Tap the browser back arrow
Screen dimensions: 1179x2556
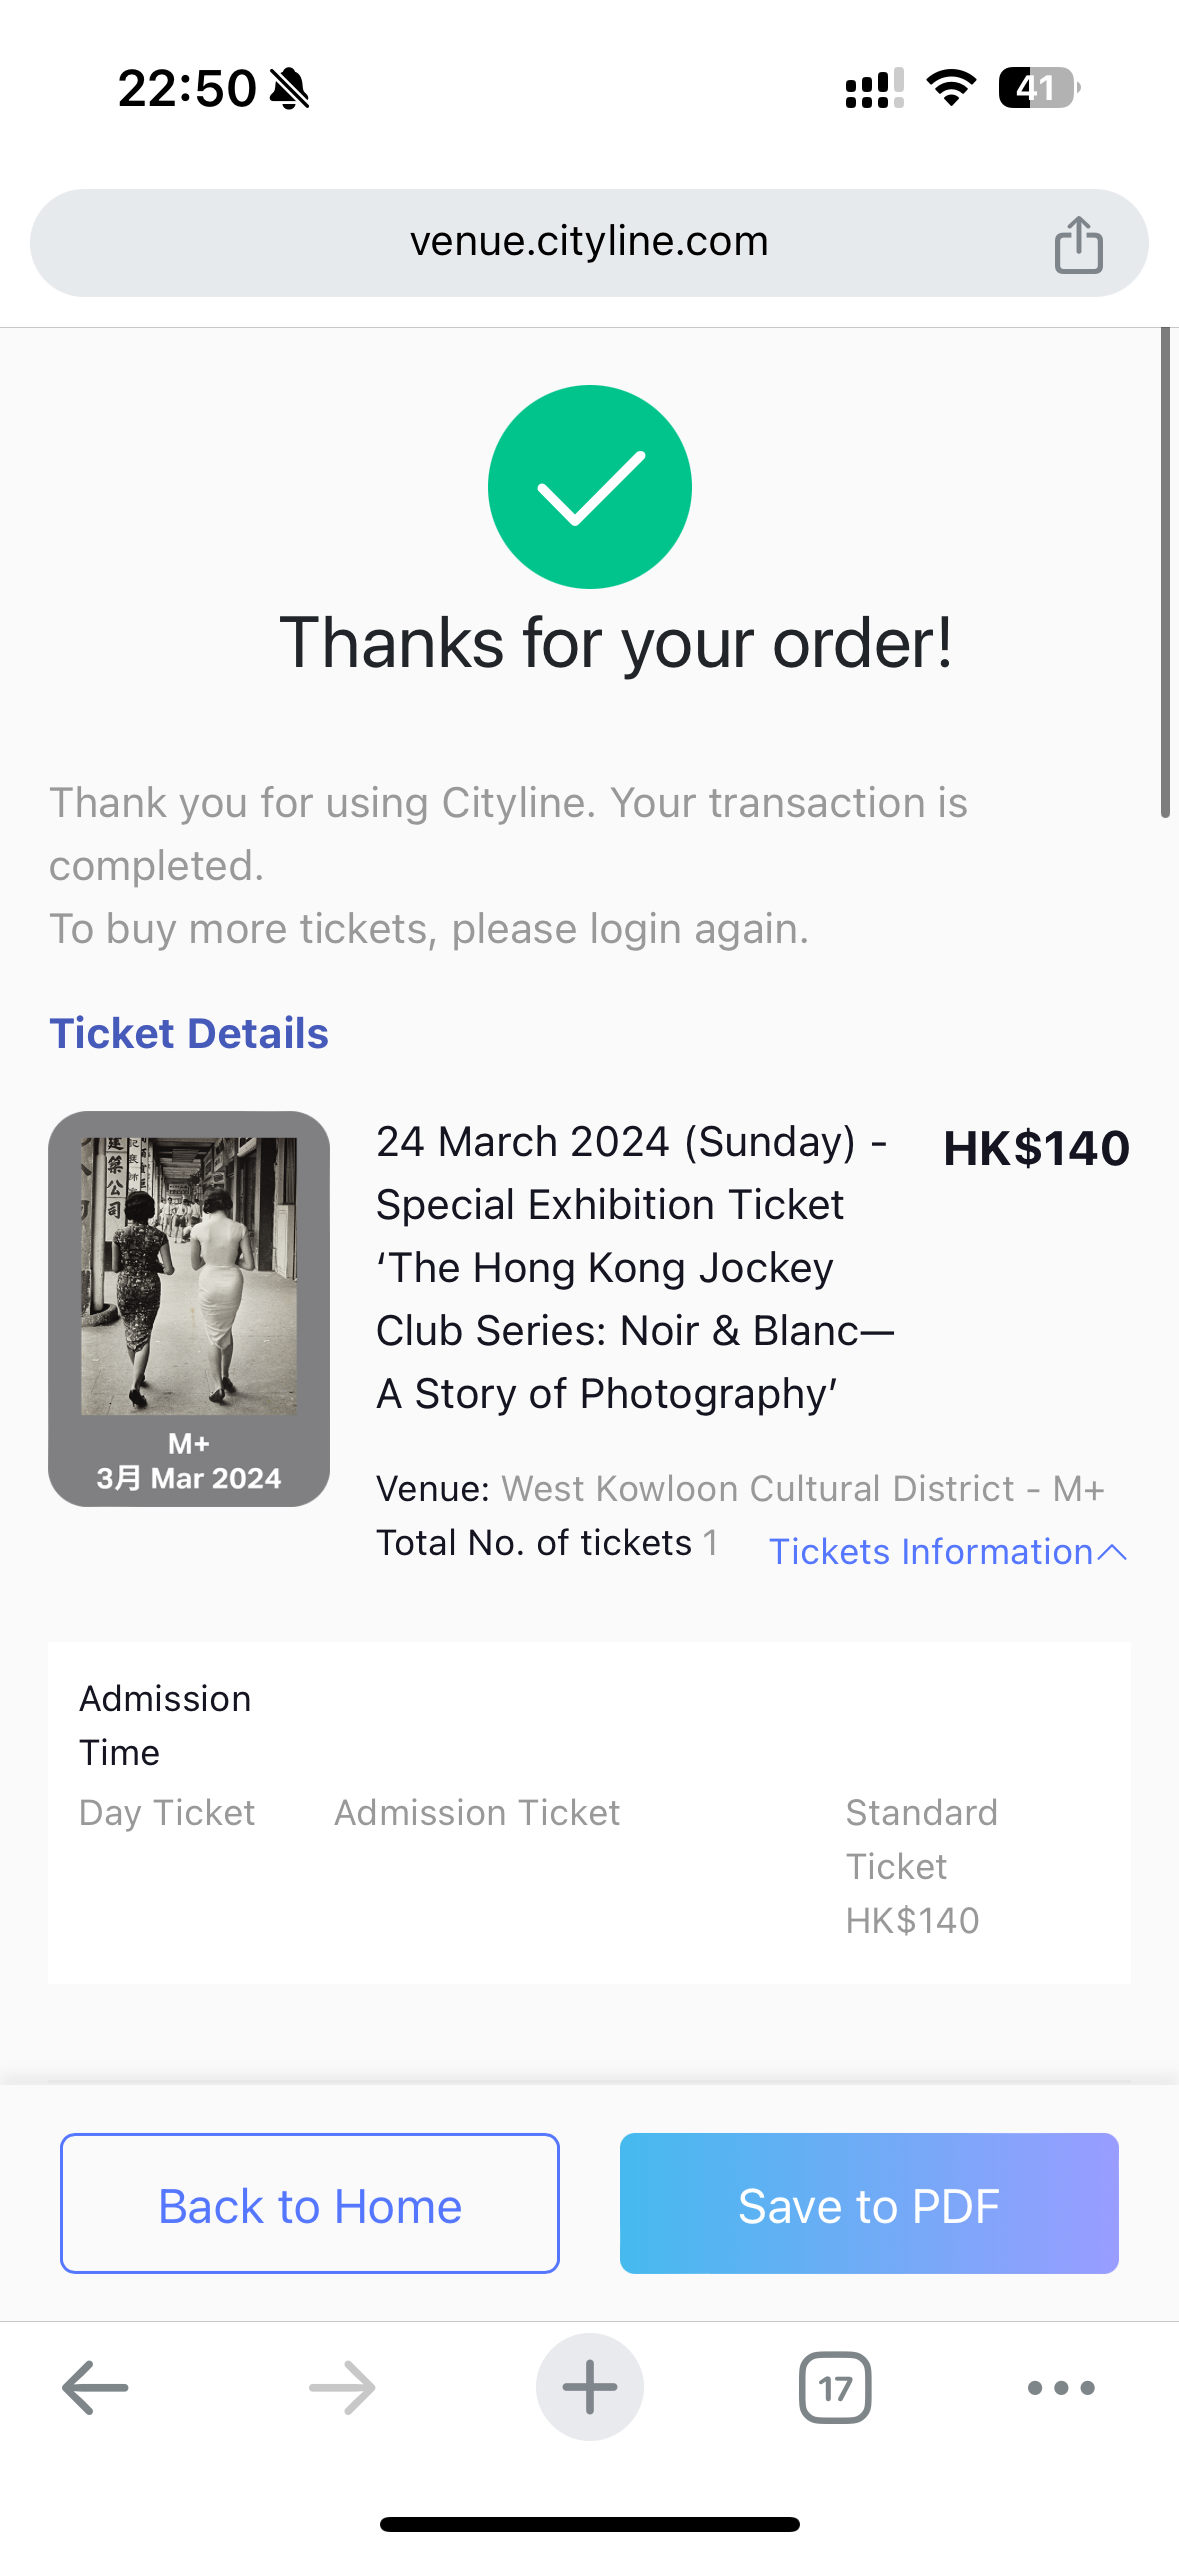(95, 2387)
